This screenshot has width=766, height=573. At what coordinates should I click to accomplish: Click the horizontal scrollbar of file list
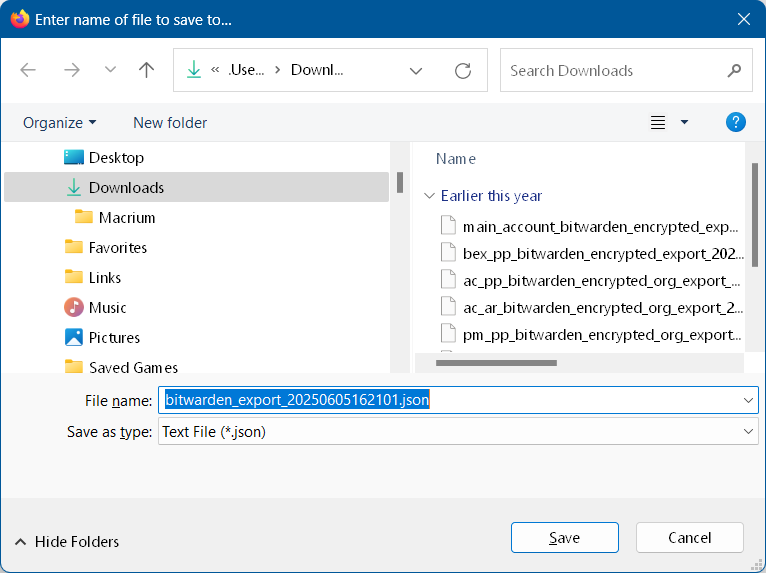[x=496, y=363]
